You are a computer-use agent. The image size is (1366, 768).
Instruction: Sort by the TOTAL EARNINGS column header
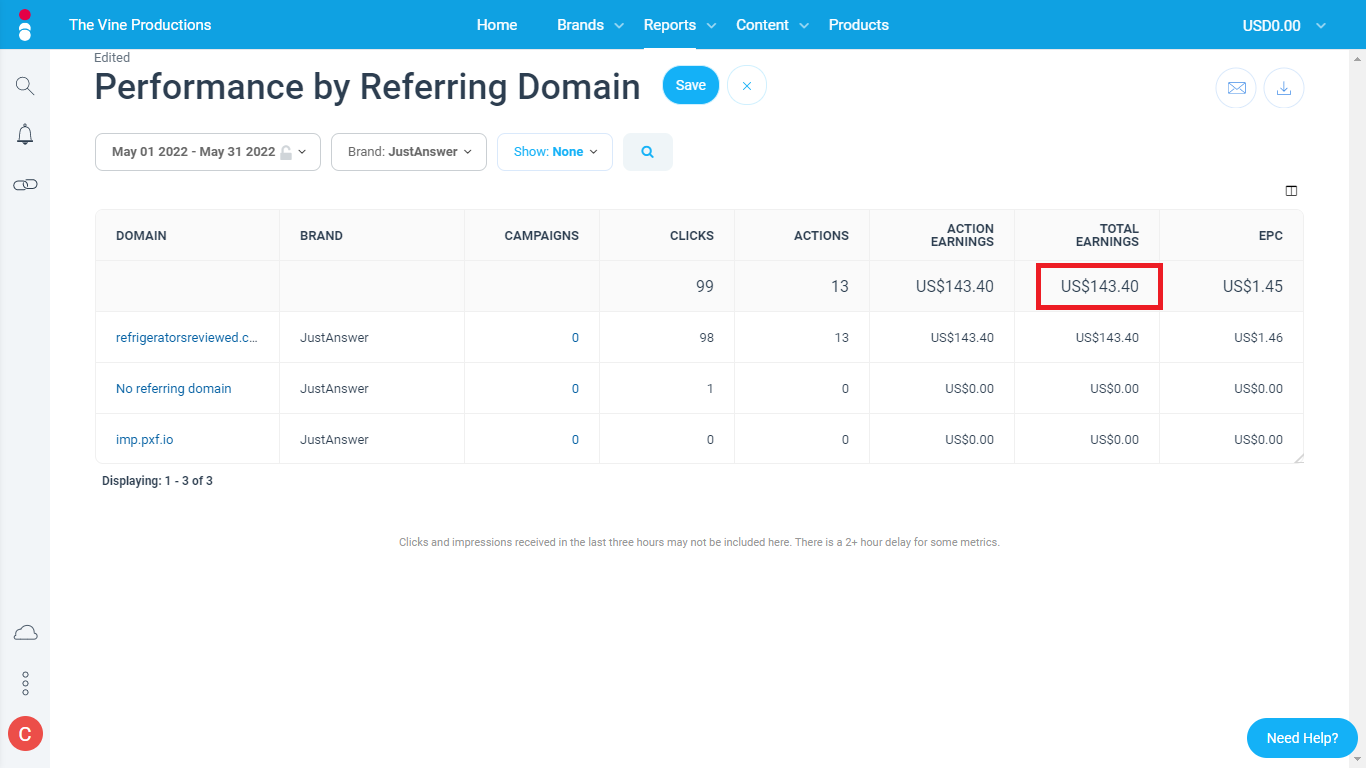[1107, 235]
